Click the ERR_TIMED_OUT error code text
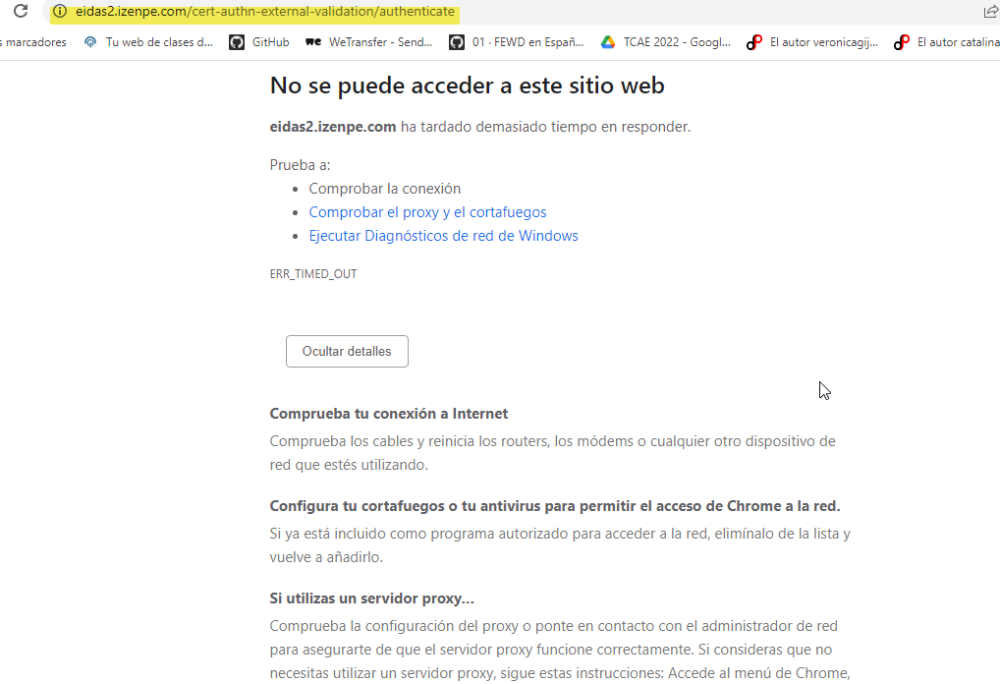The image size is (1000, 684). [313, 273]
